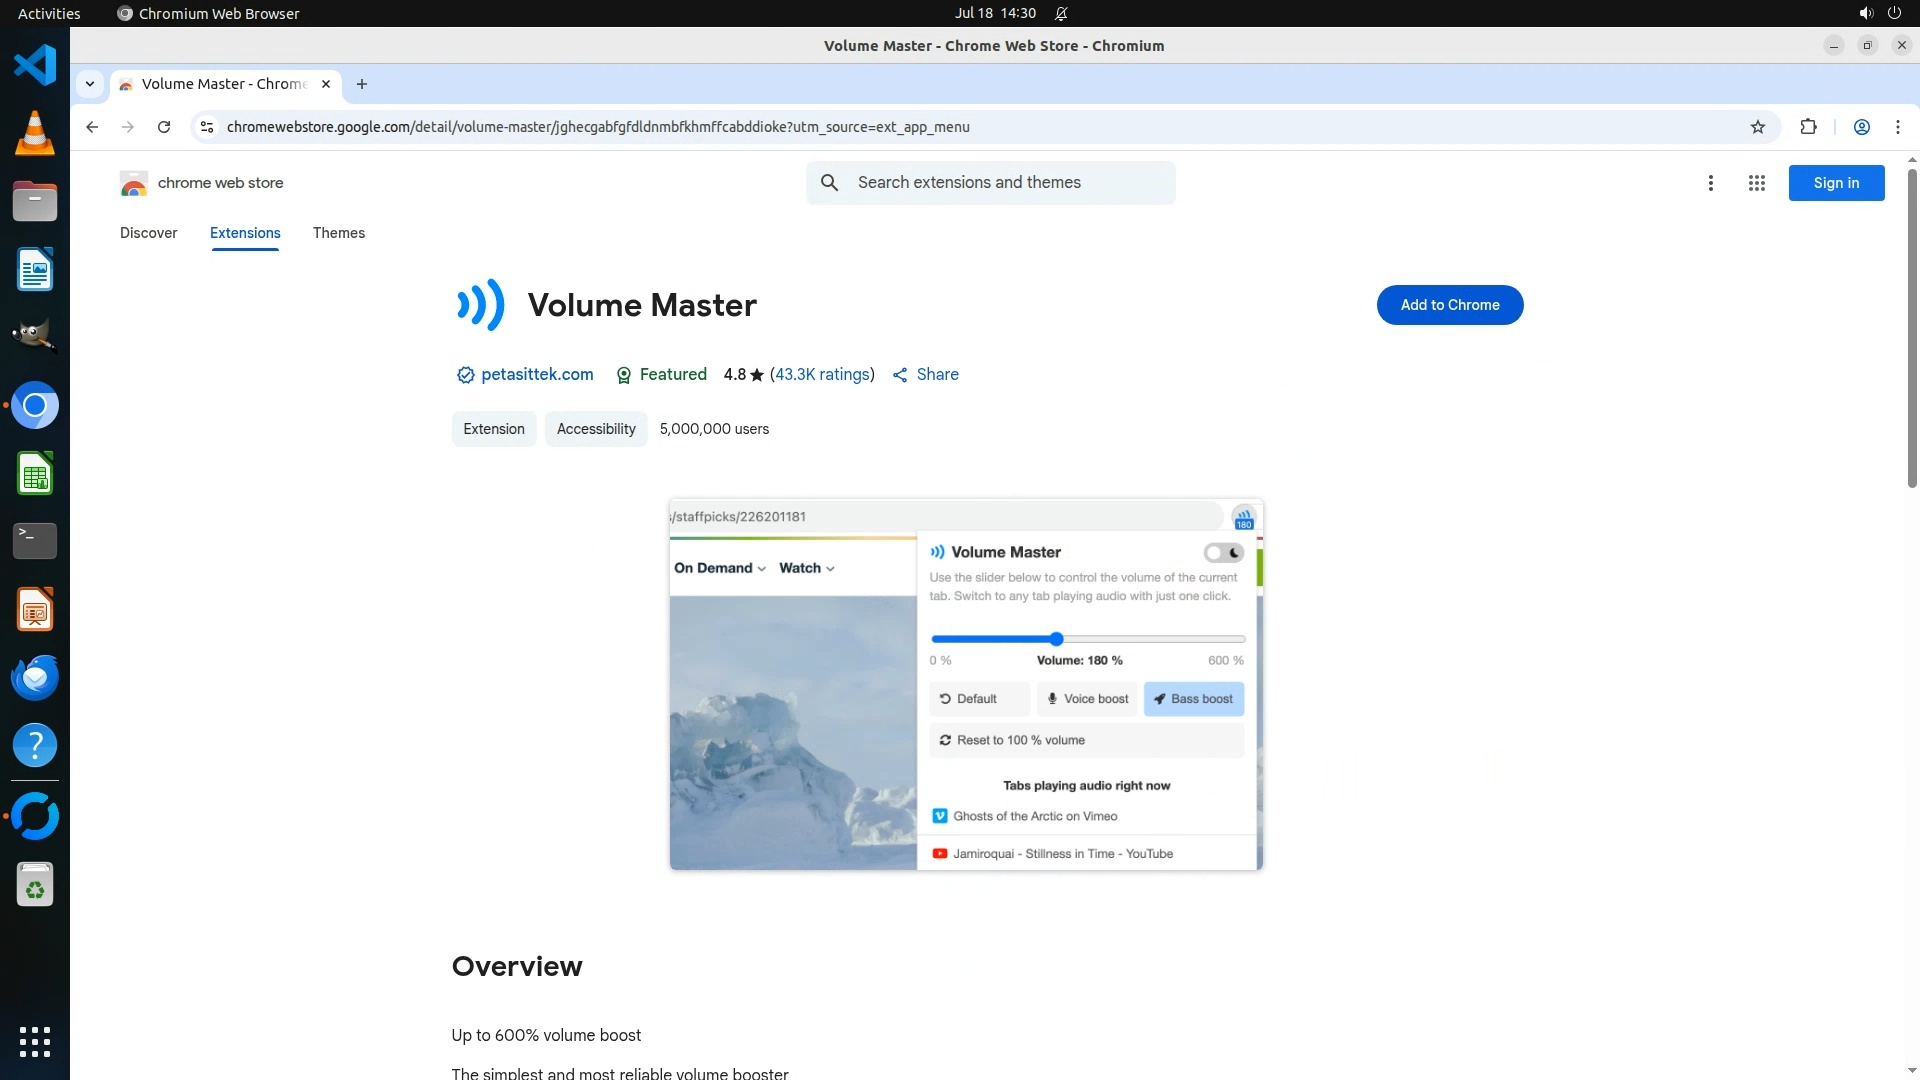This screenshot has width=1920, height=1080.
Task: Switch to the Themes tab
Action: 338,233
